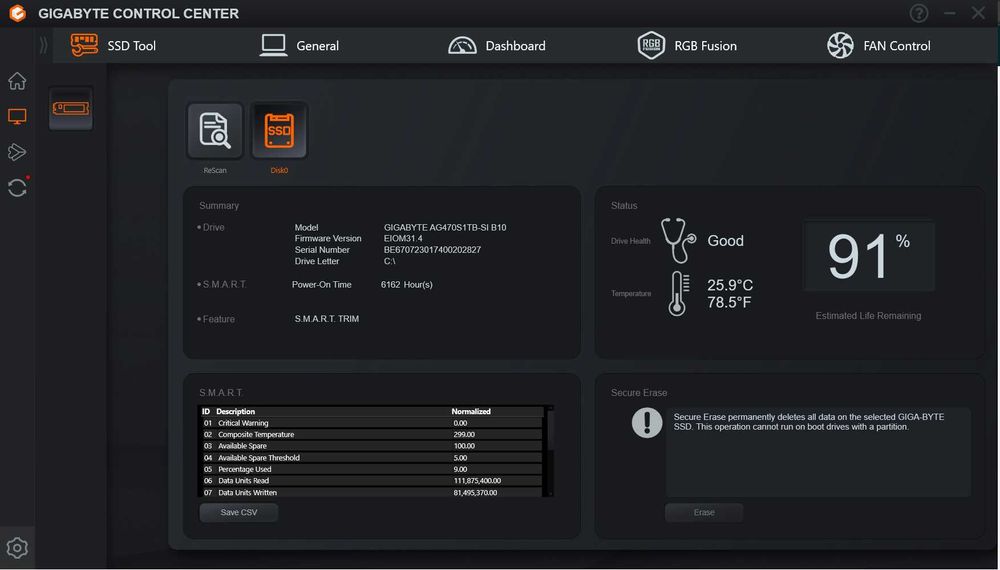Screen dimensions: 1000x570
Task: Click the firmware version EIOM31.4
Action: (403, 238)
